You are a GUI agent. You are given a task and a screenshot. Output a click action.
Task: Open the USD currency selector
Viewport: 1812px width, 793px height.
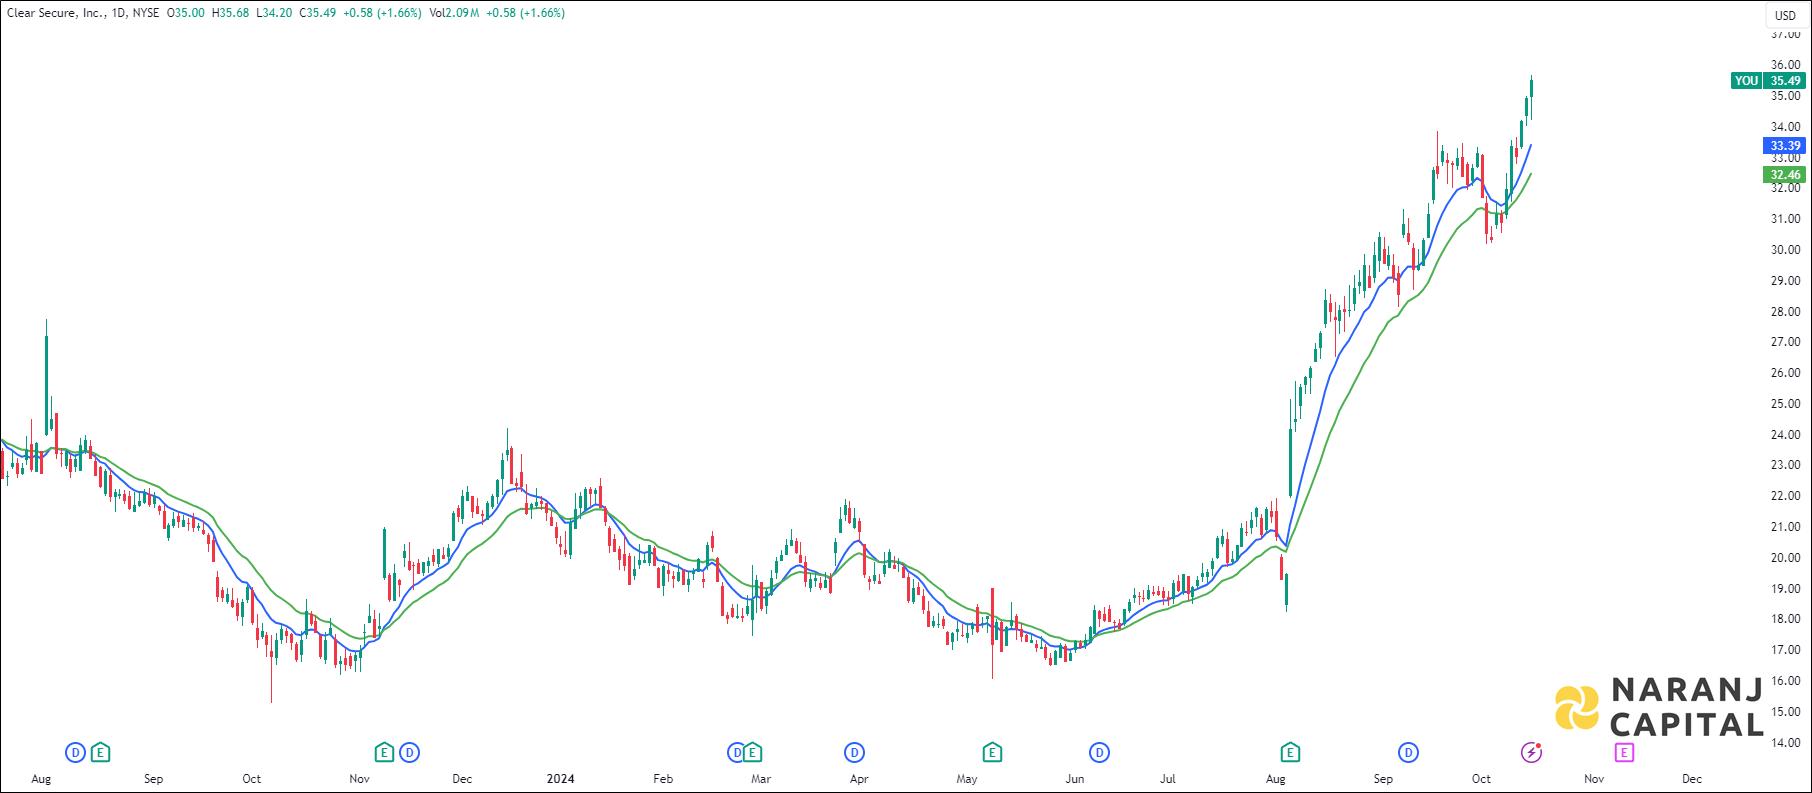coord(1785,15)
